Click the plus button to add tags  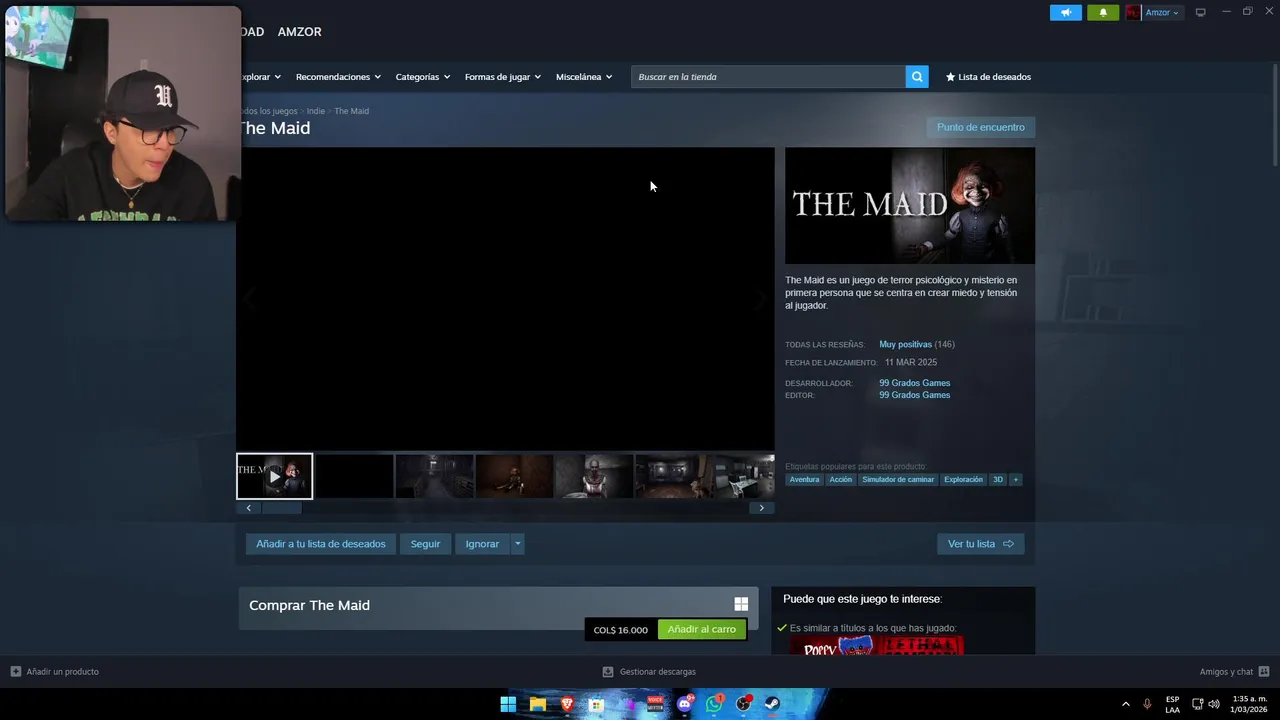1015,480
